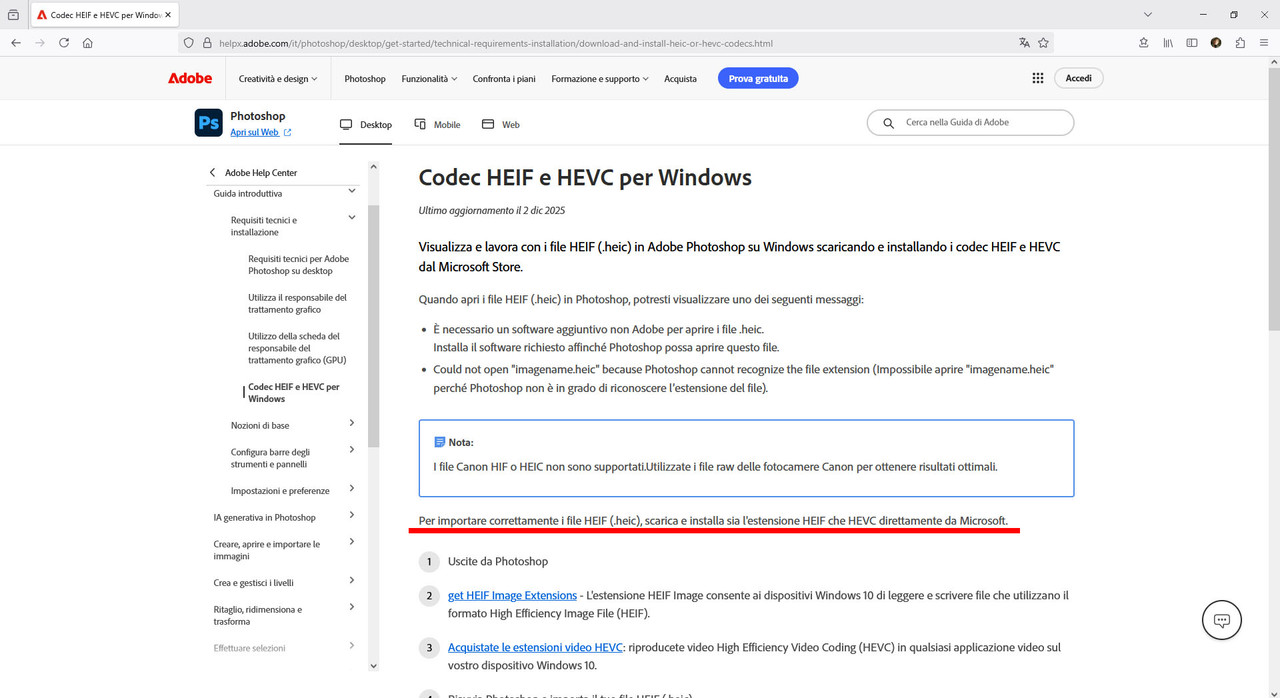Switch to the Web tab

tap(500, 125)
